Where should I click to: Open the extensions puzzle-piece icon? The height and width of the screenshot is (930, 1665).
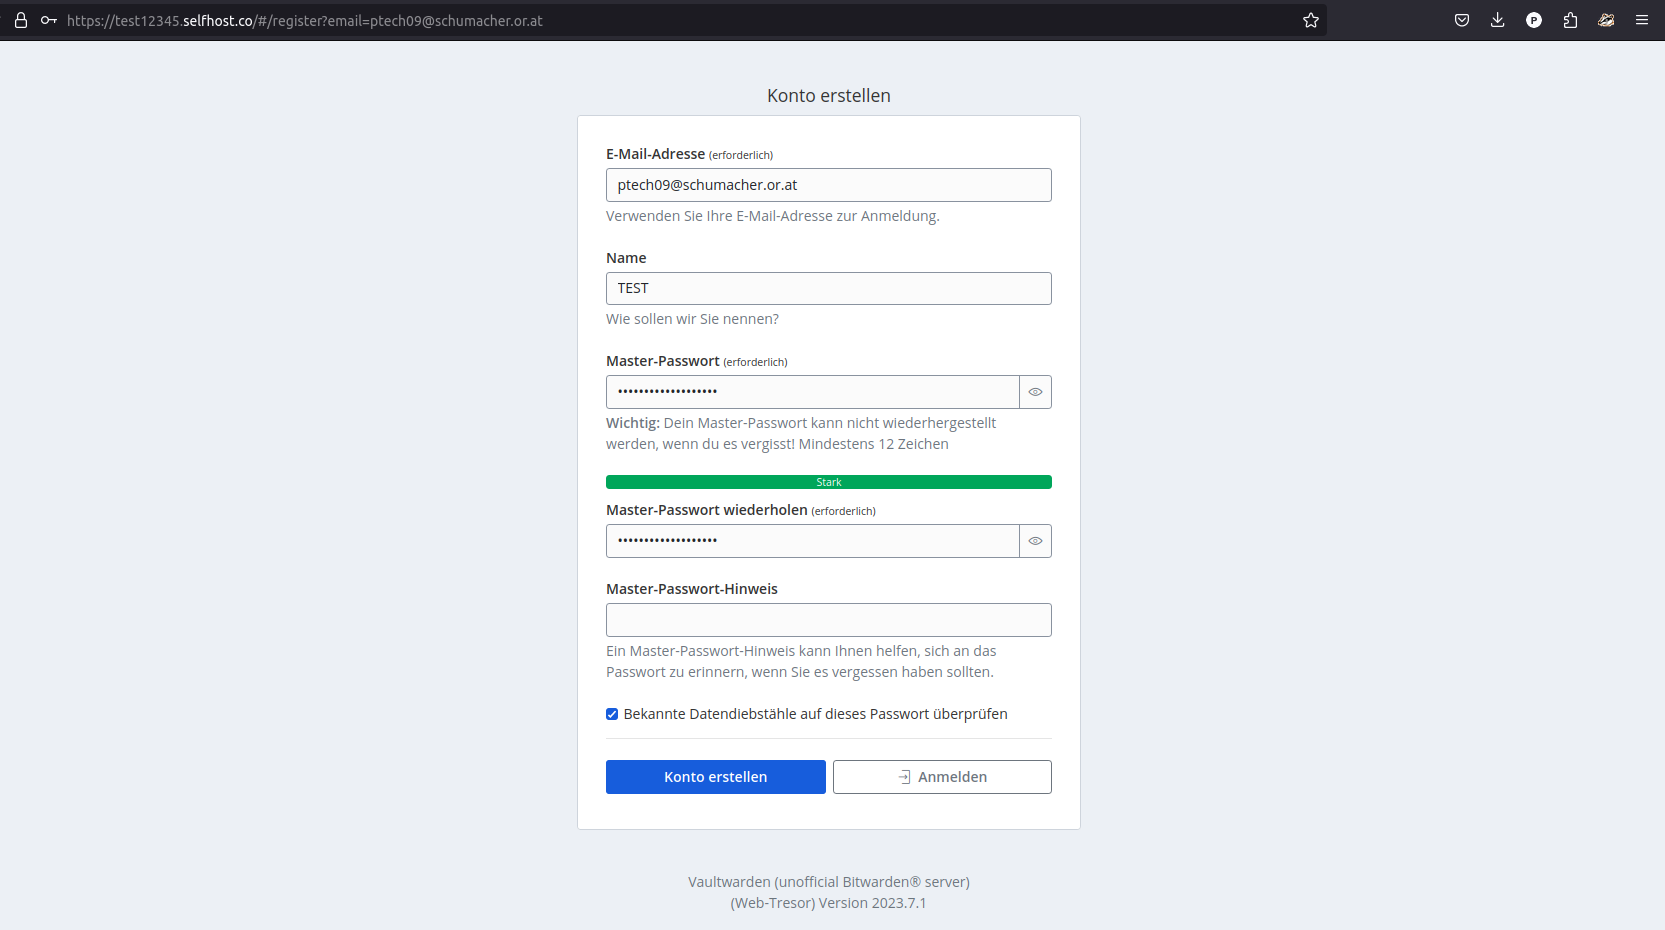(x=1570, y=20)
